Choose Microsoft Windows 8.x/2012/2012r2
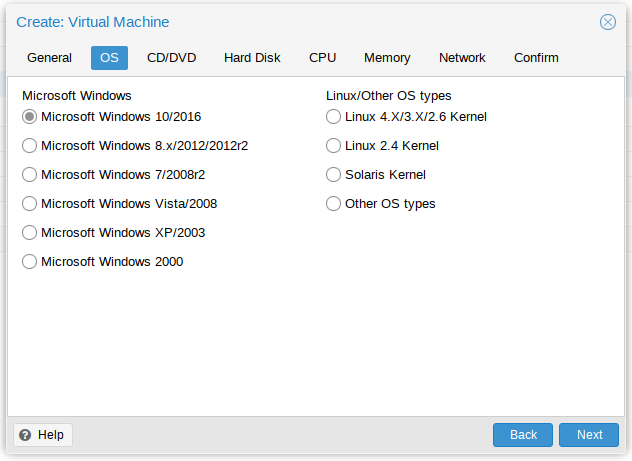Image resolution: width=632 pixels, height=461 pixels. (x=29, y=146)
